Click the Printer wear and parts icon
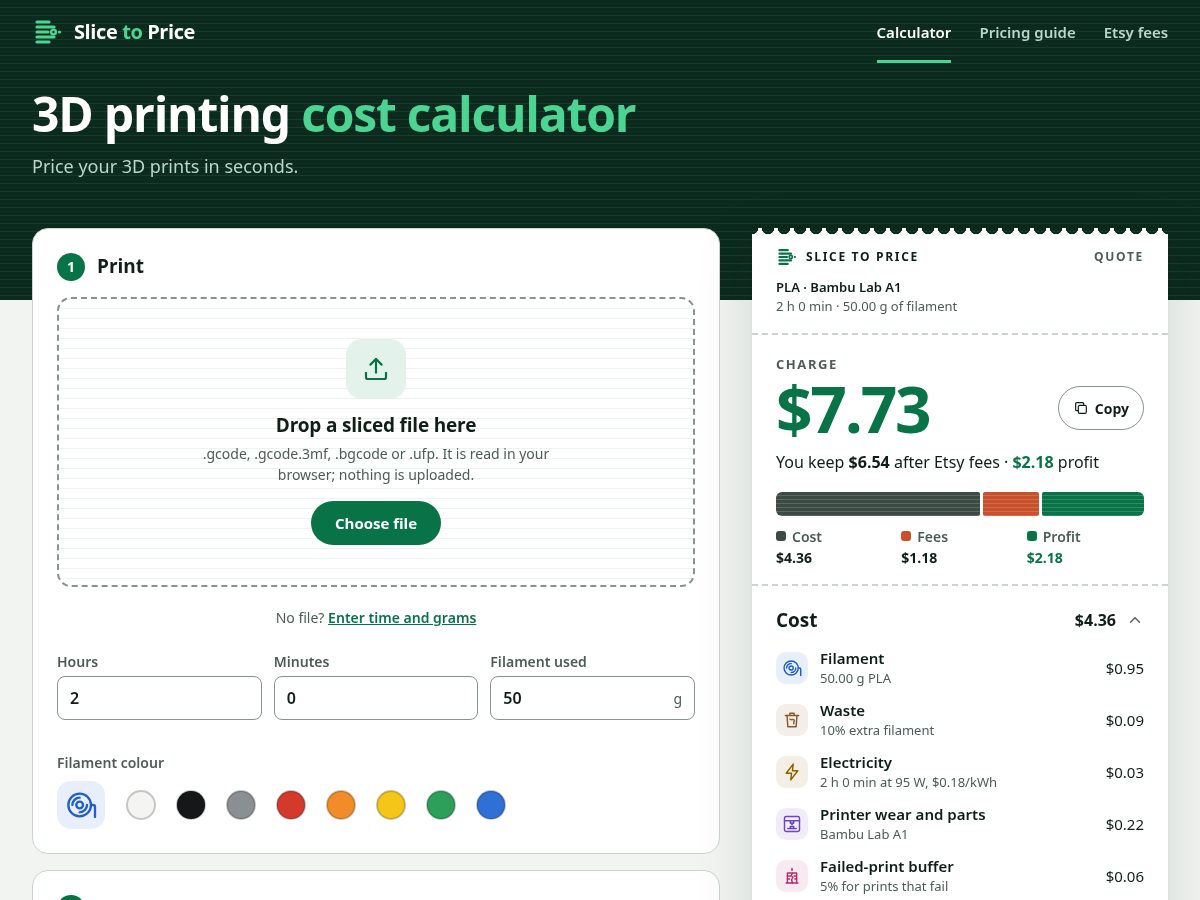The image size is (1200, 900). click(x=792, y=824)
